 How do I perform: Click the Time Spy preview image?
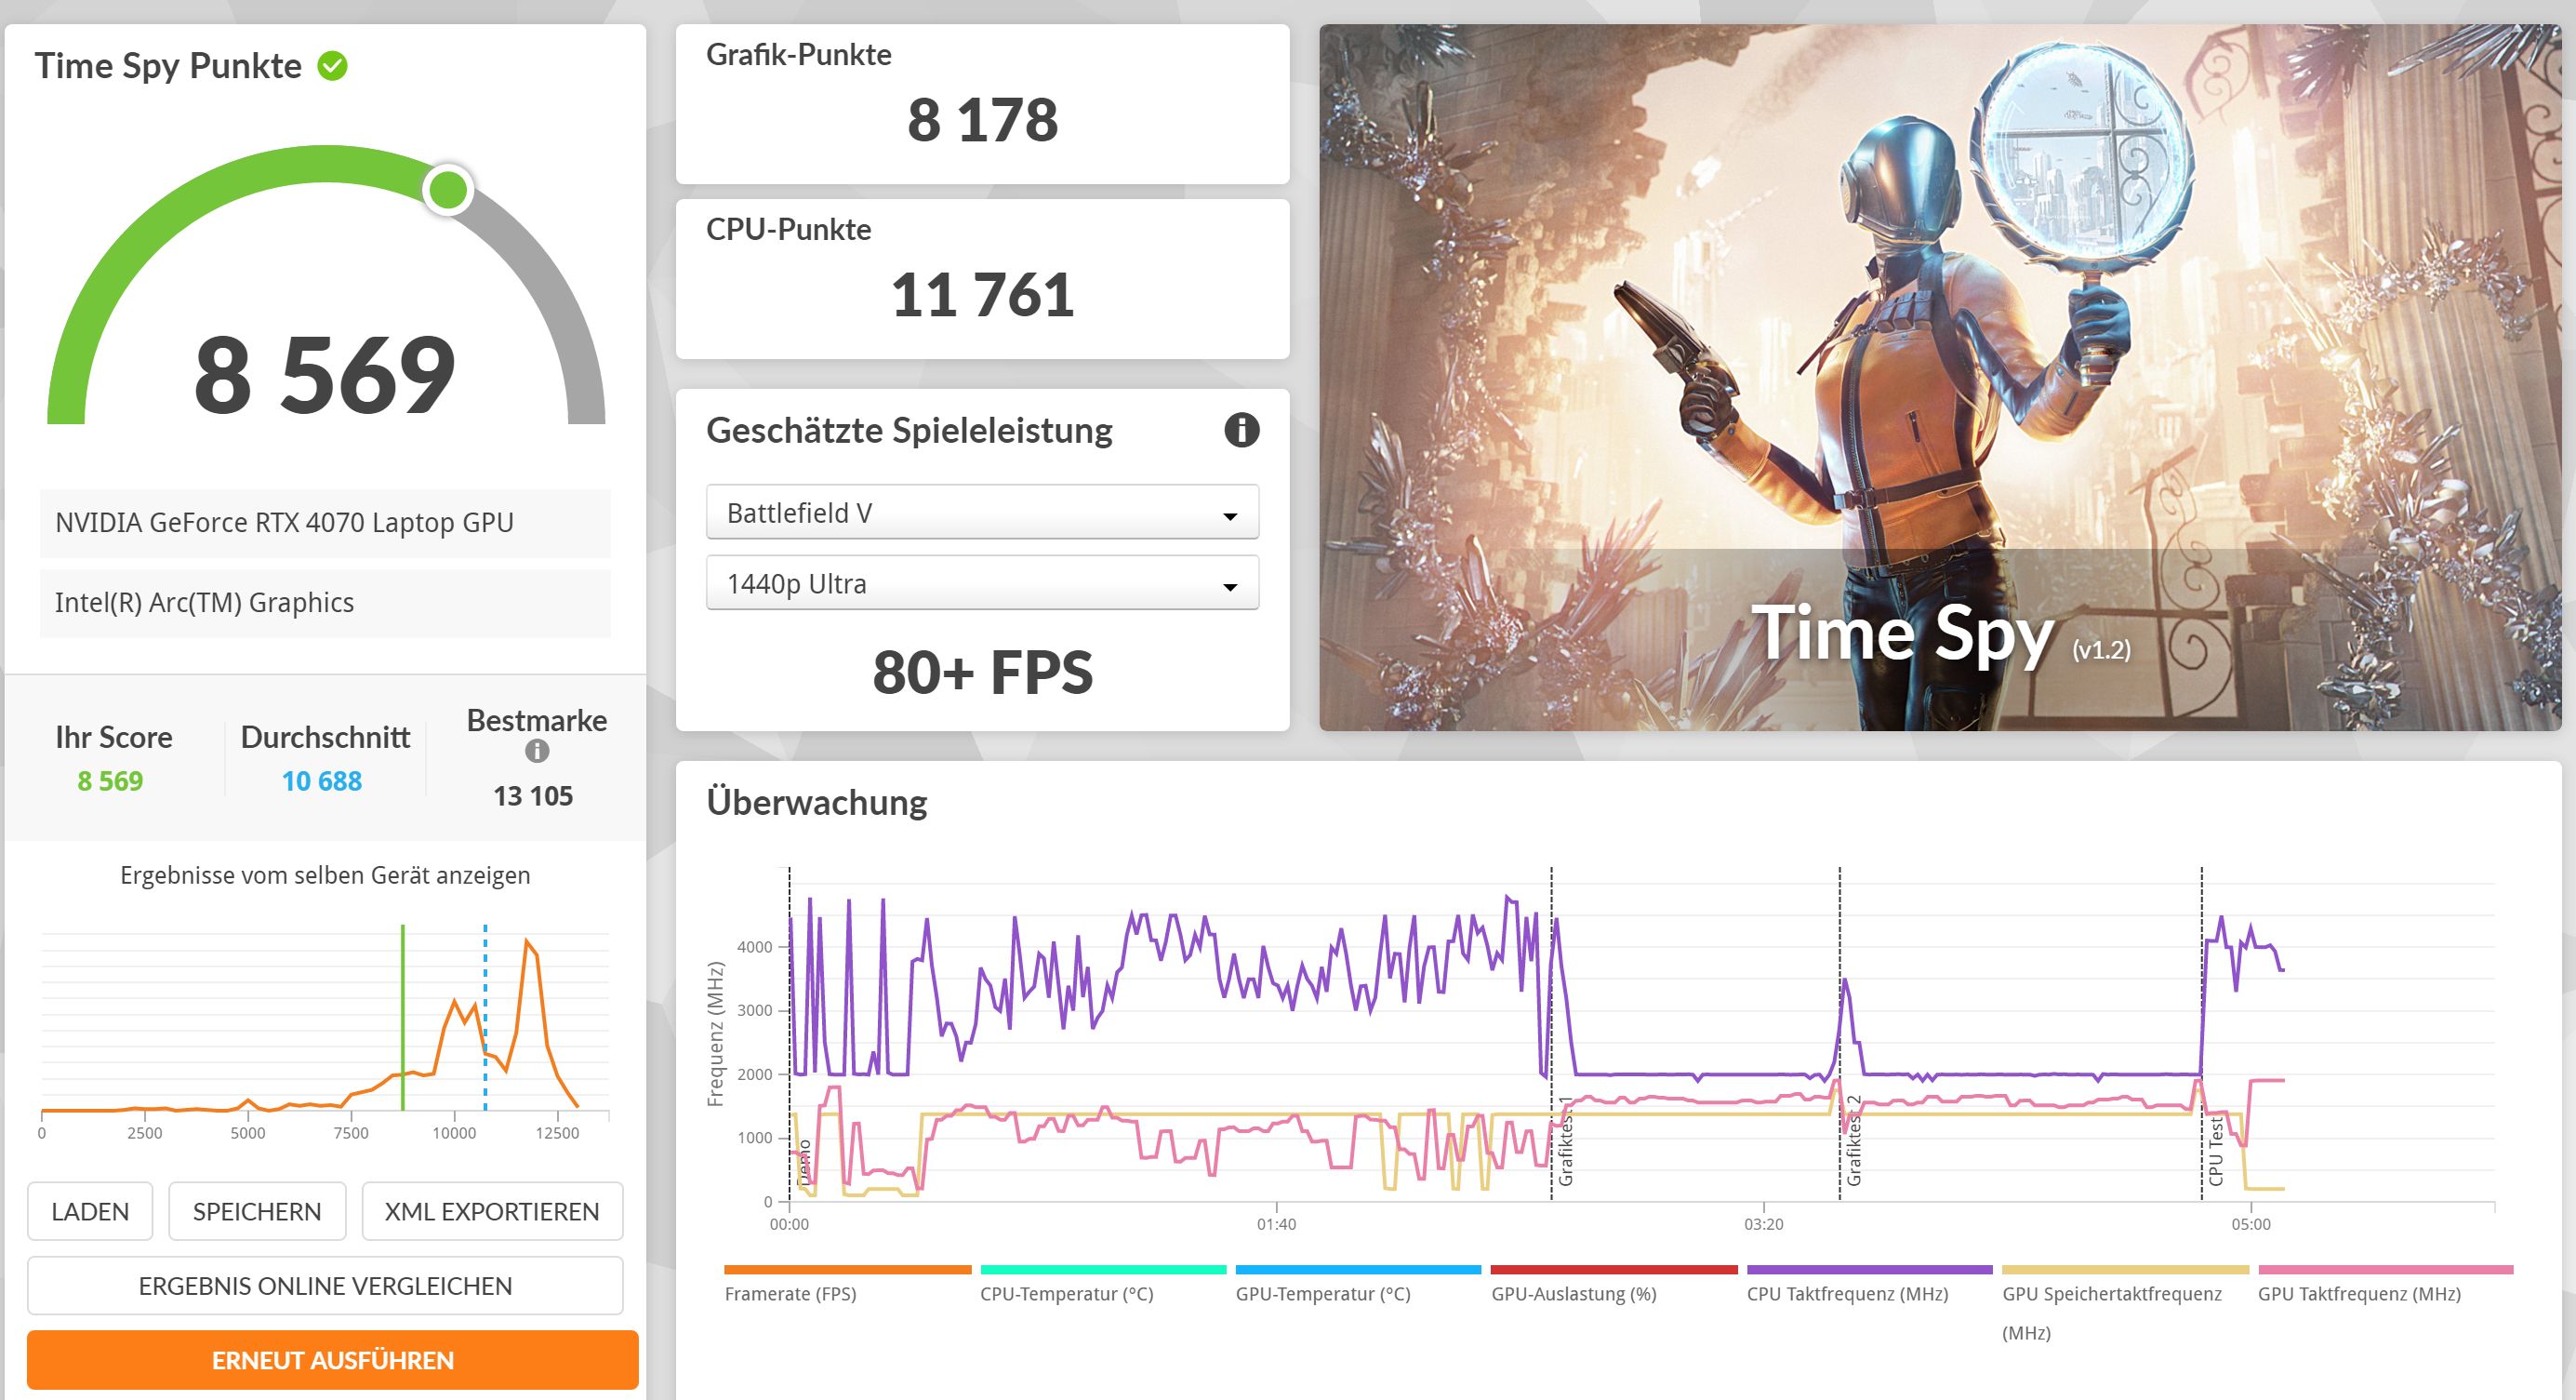tap(1939, 377)
